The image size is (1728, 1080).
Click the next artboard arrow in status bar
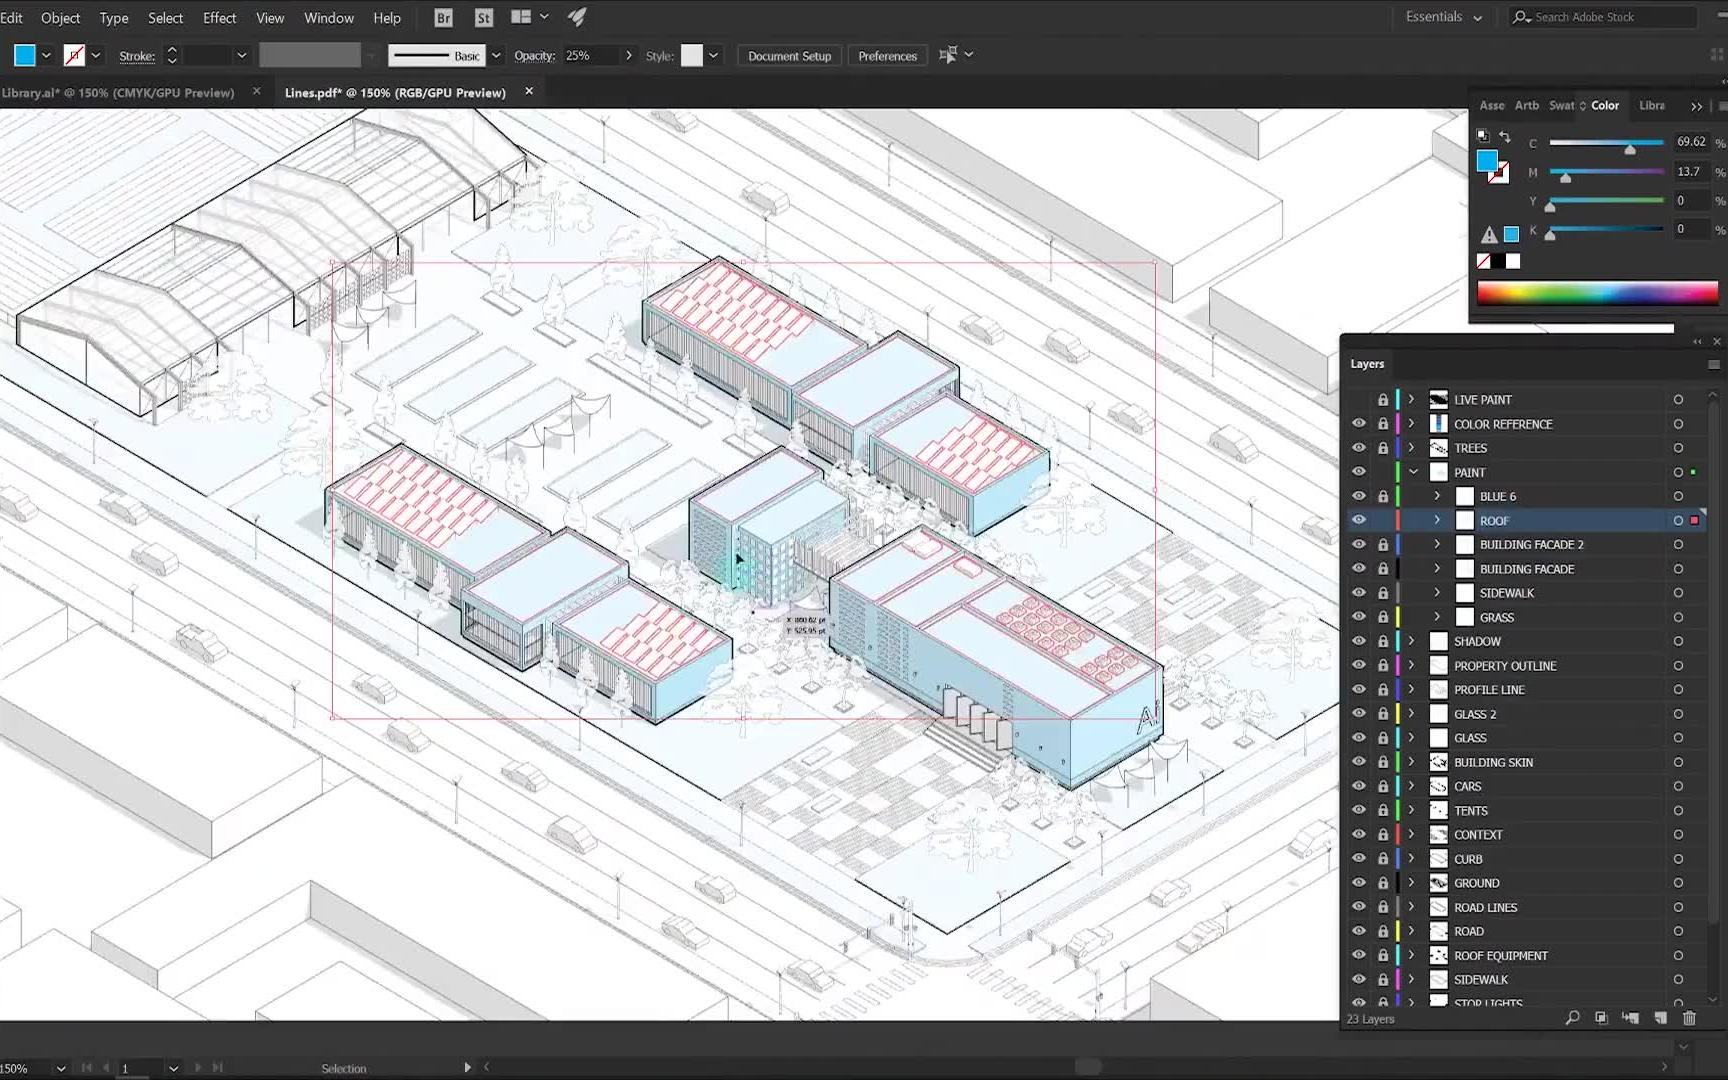[197, 1068]
